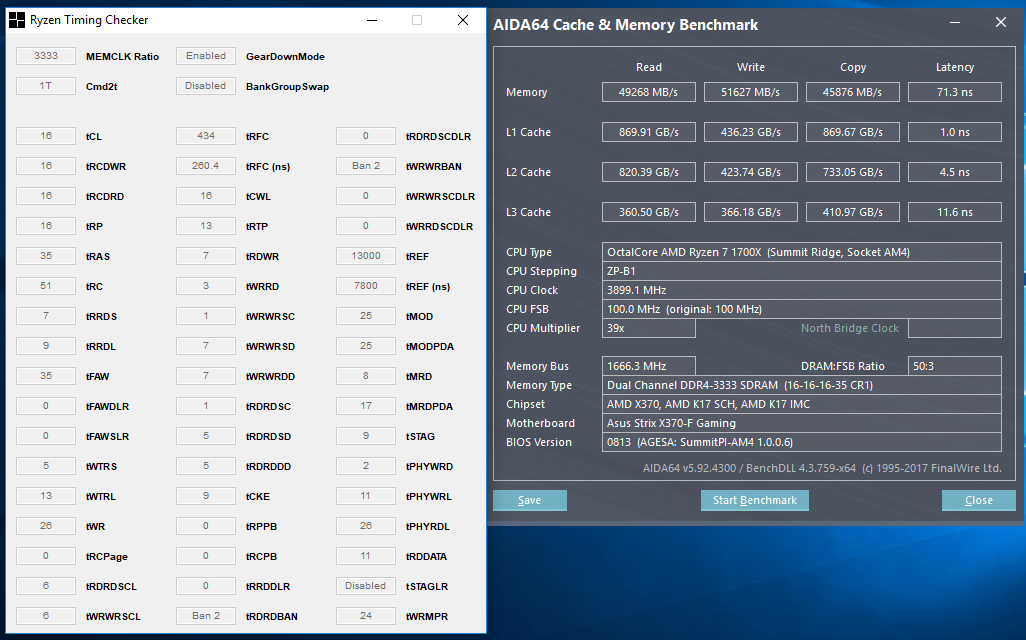Click the Chipset value AMD X370

[802, 404]
